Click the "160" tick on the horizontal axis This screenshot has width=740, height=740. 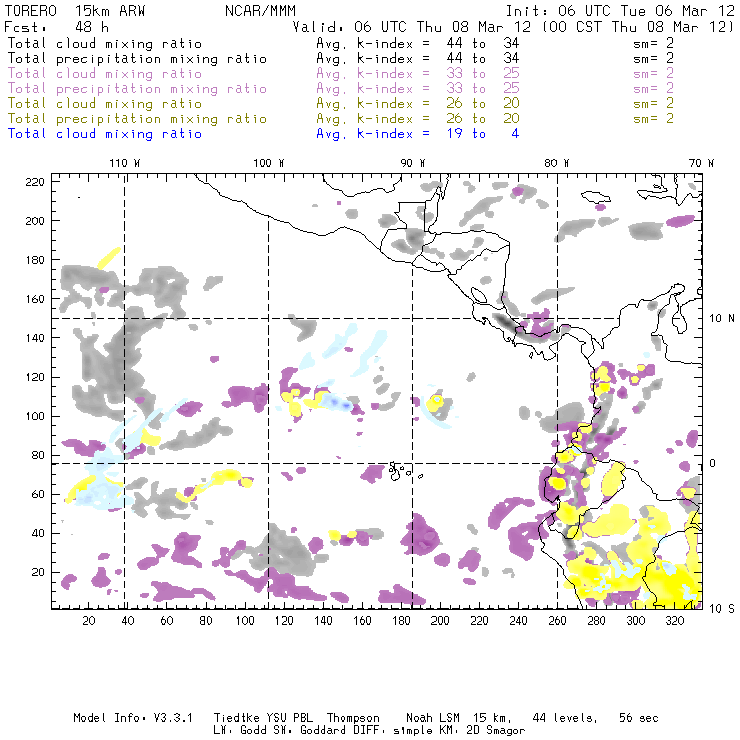[x=362, y=621]
